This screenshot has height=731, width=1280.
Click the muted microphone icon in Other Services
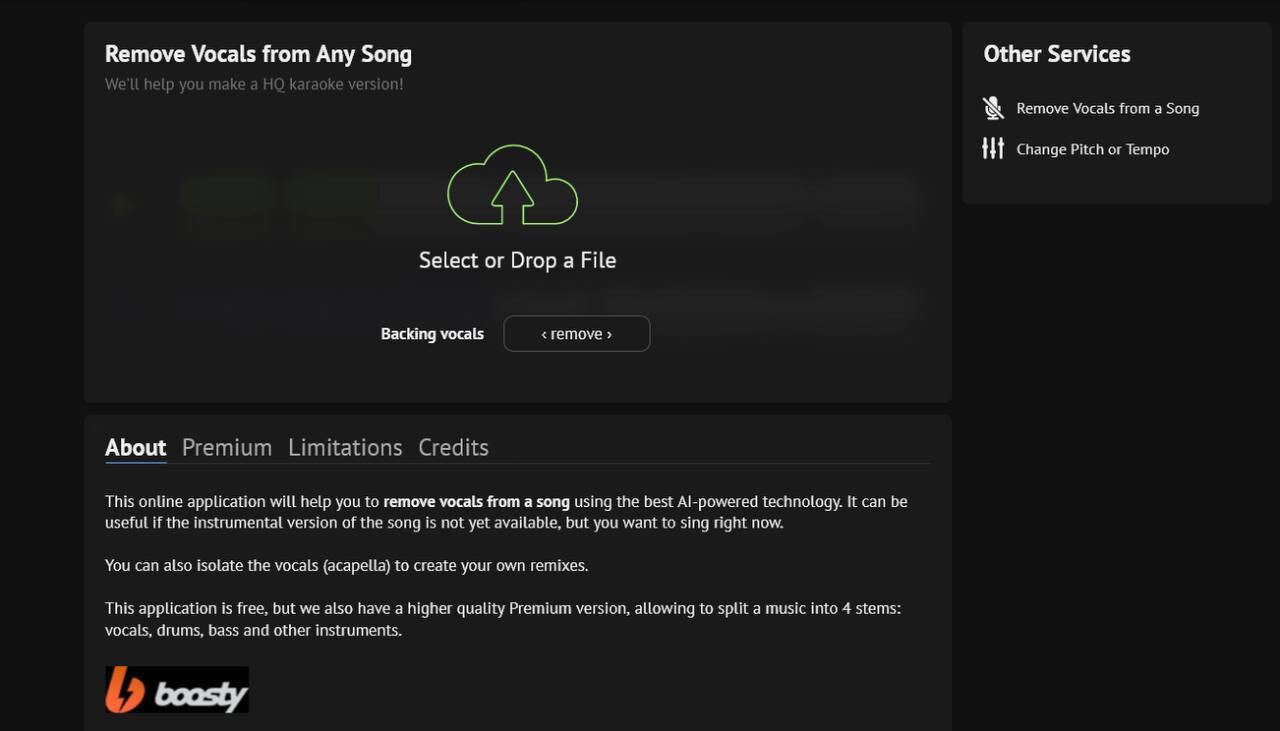pyautogui.click(x=993, y=108)
